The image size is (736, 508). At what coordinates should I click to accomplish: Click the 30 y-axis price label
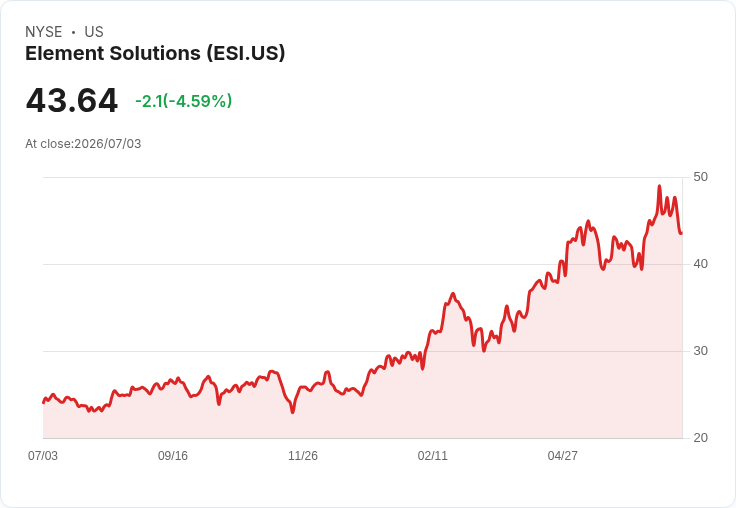pyautogui.click(x=700, y=351)
